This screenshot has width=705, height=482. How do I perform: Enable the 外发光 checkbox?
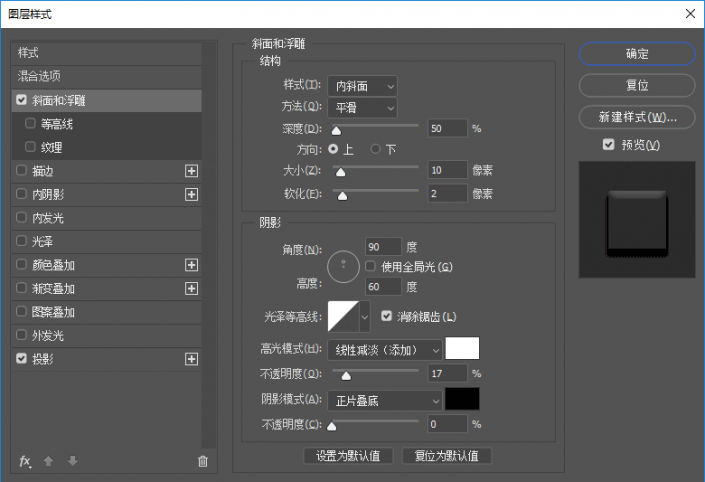click(21, 335)
